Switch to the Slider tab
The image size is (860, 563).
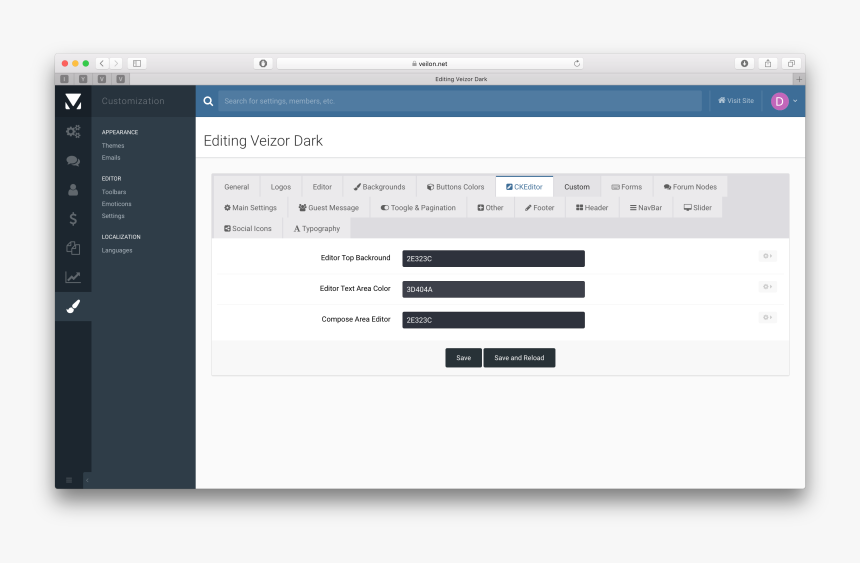(x=698, y=207)
